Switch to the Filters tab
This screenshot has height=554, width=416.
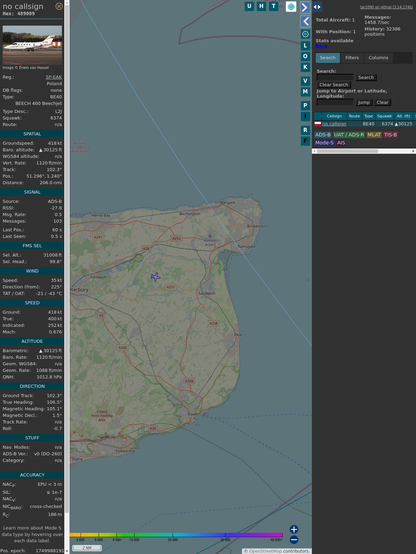352,58
